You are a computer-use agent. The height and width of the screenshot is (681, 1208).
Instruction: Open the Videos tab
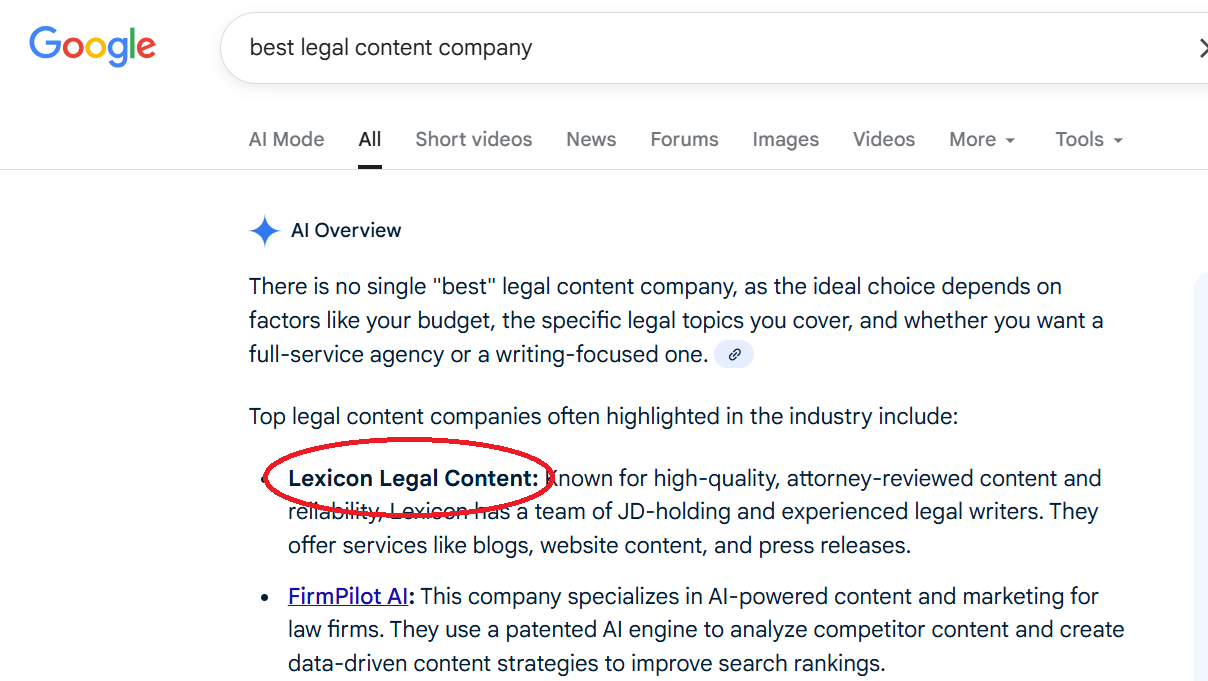[x=884, y=140]
